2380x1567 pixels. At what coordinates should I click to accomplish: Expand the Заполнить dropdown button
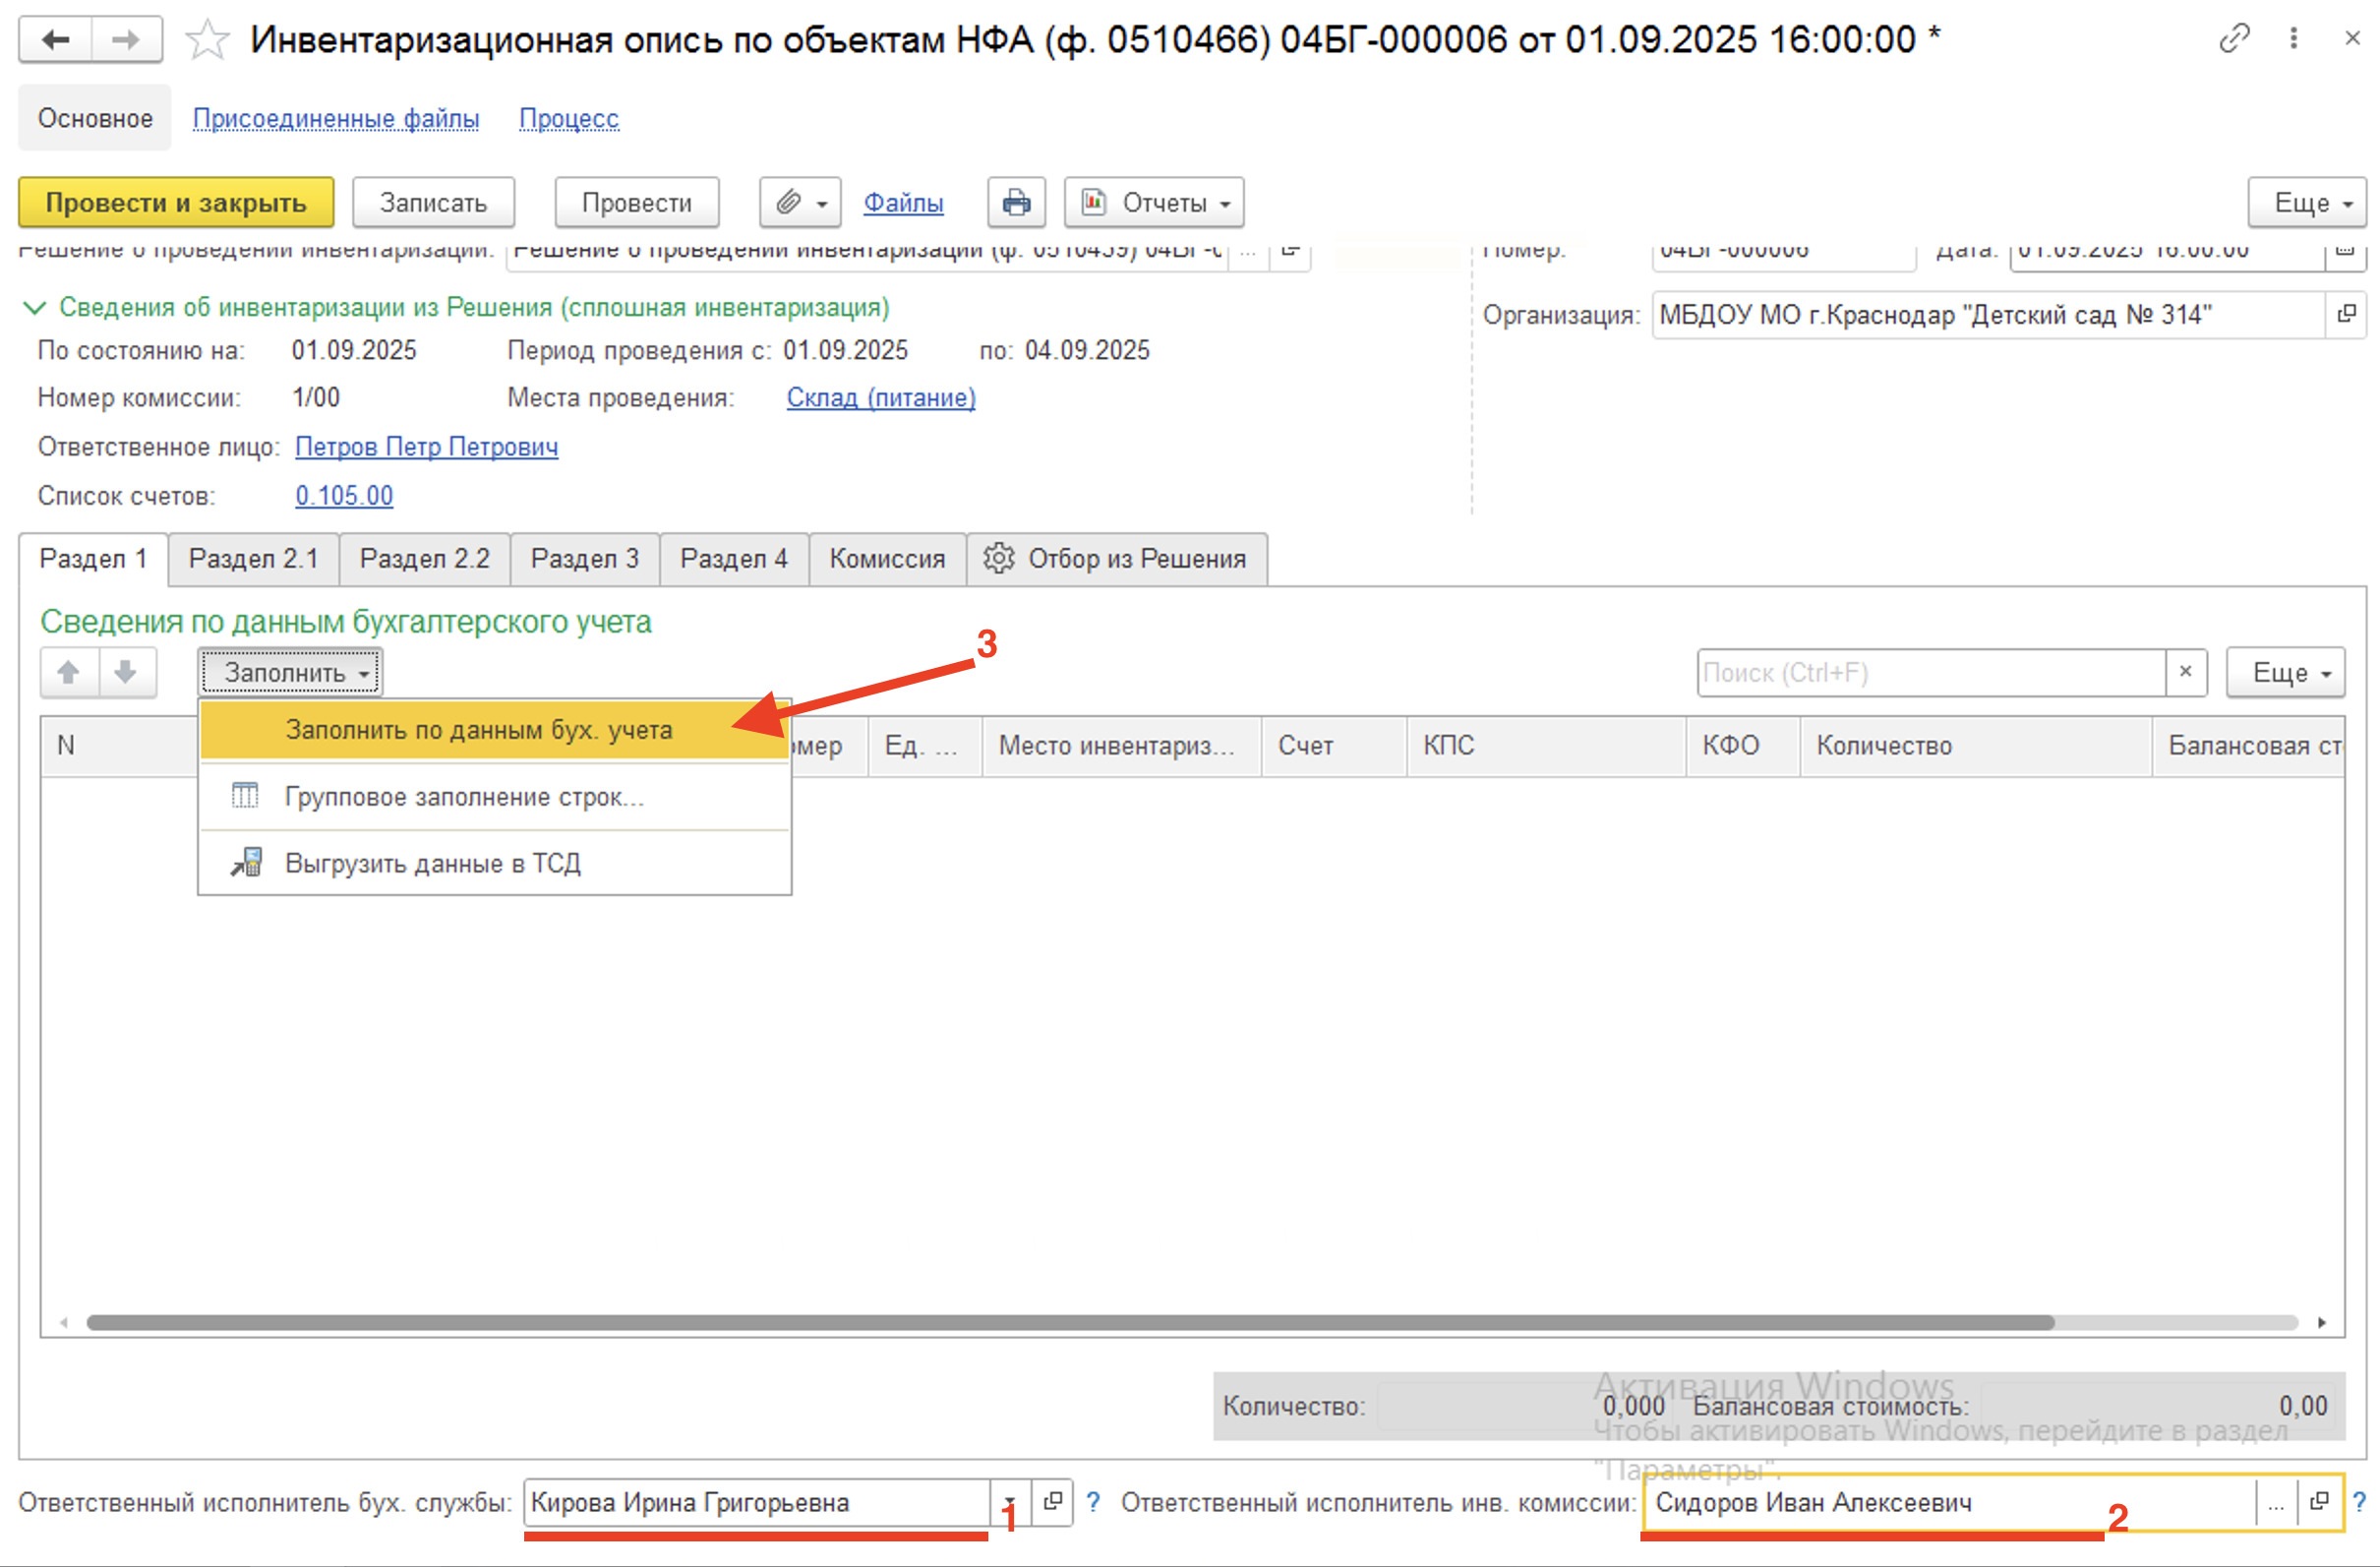(290, 672)
